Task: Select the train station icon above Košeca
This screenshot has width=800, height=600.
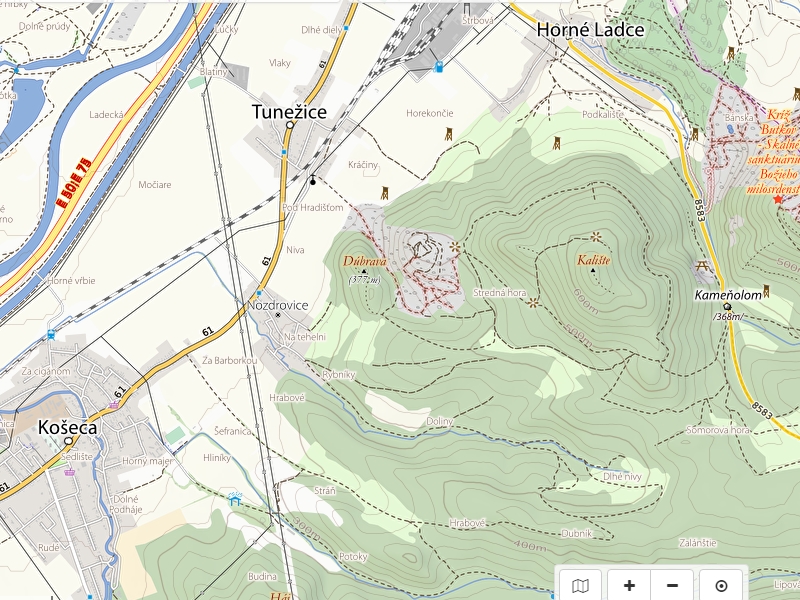Action: pos(51,335)
